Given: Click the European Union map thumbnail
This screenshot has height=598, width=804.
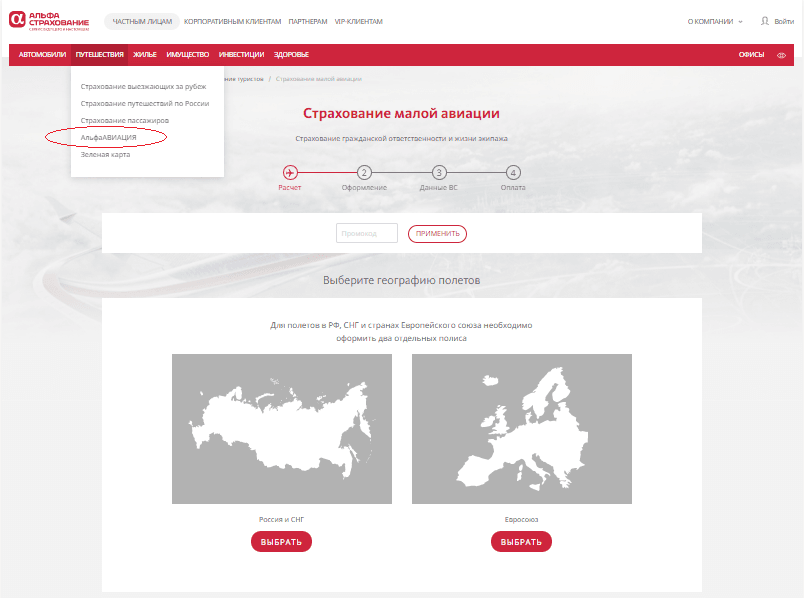Looking at the screenshot, I should tap(521, 428).
